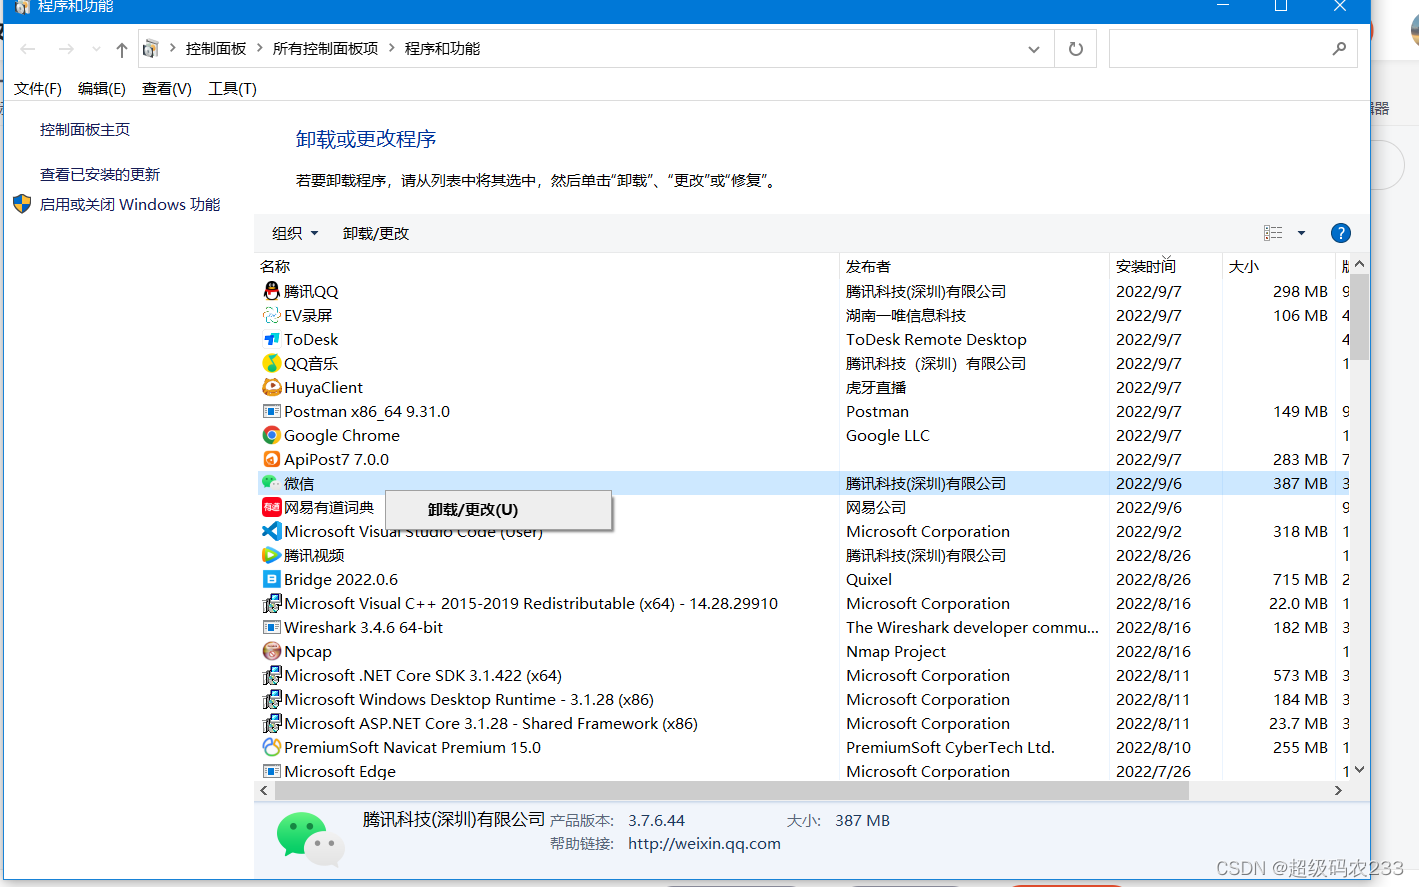Viewport: 1419px width, 887px height.
Task: Click the ToDesk app icon
Action: coord(271,339)
